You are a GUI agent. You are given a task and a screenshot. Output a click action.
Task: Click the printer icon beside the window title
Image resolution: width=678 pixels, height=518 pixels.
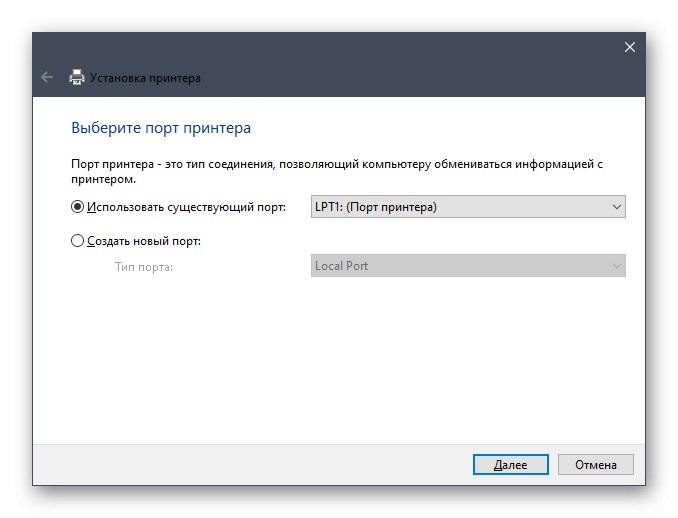(x=77, y=77)
